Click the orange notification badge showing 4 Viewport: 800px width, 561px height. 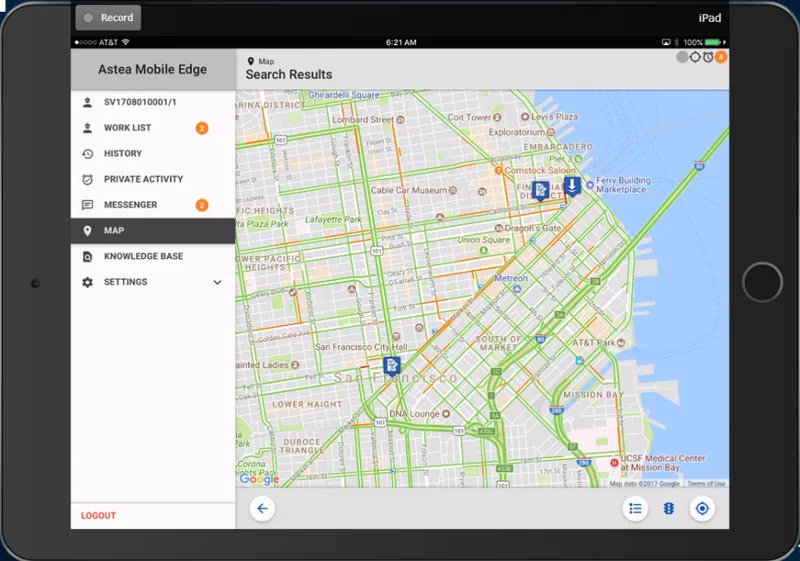point(721,57)
